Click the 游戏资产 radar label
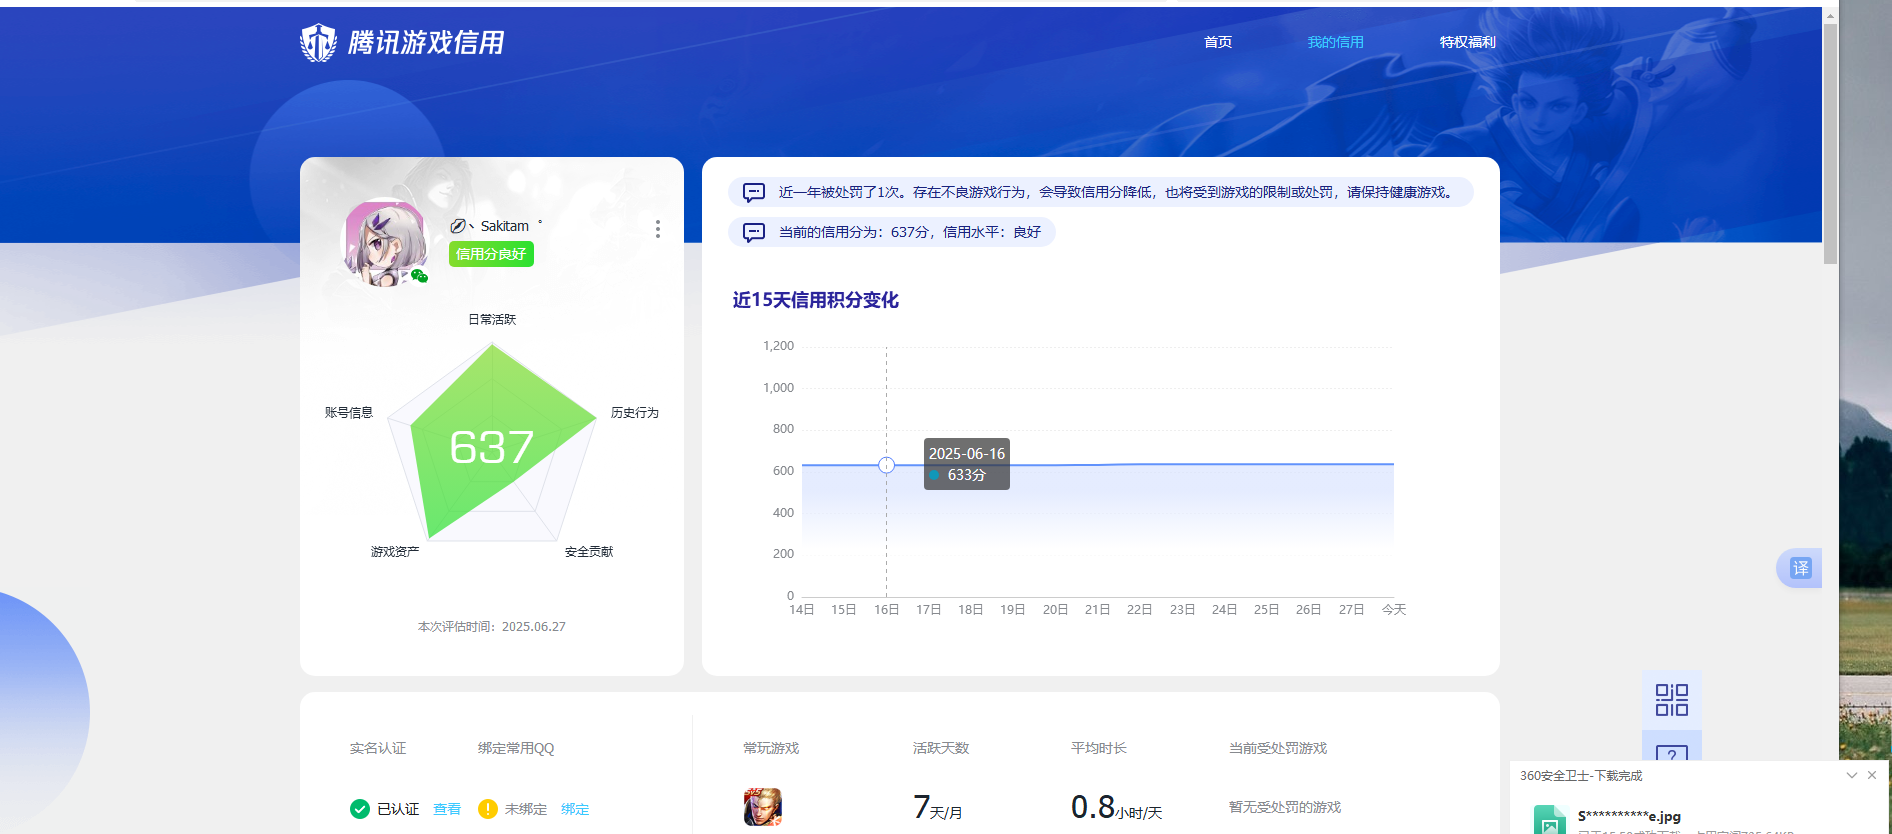 click(x=394, y=551)
